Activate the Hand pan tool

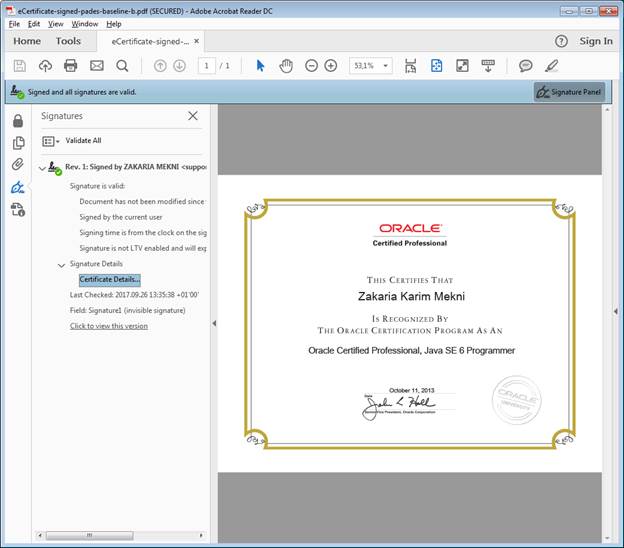[286, 66]
